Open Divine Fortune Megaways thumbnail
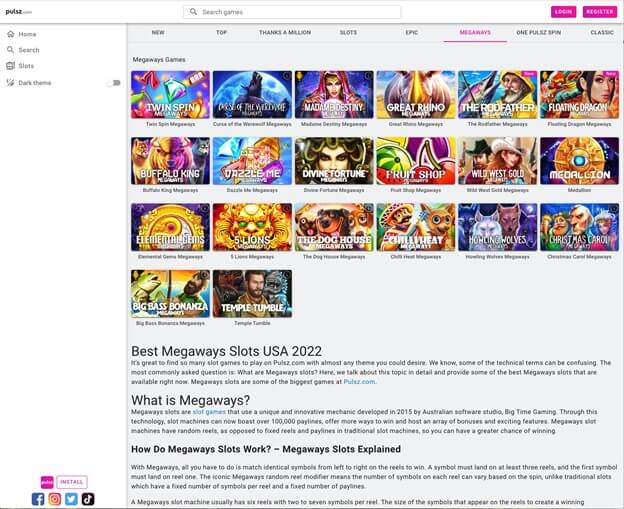This screenshot has width=624, height=509. (x=334, y=161)
